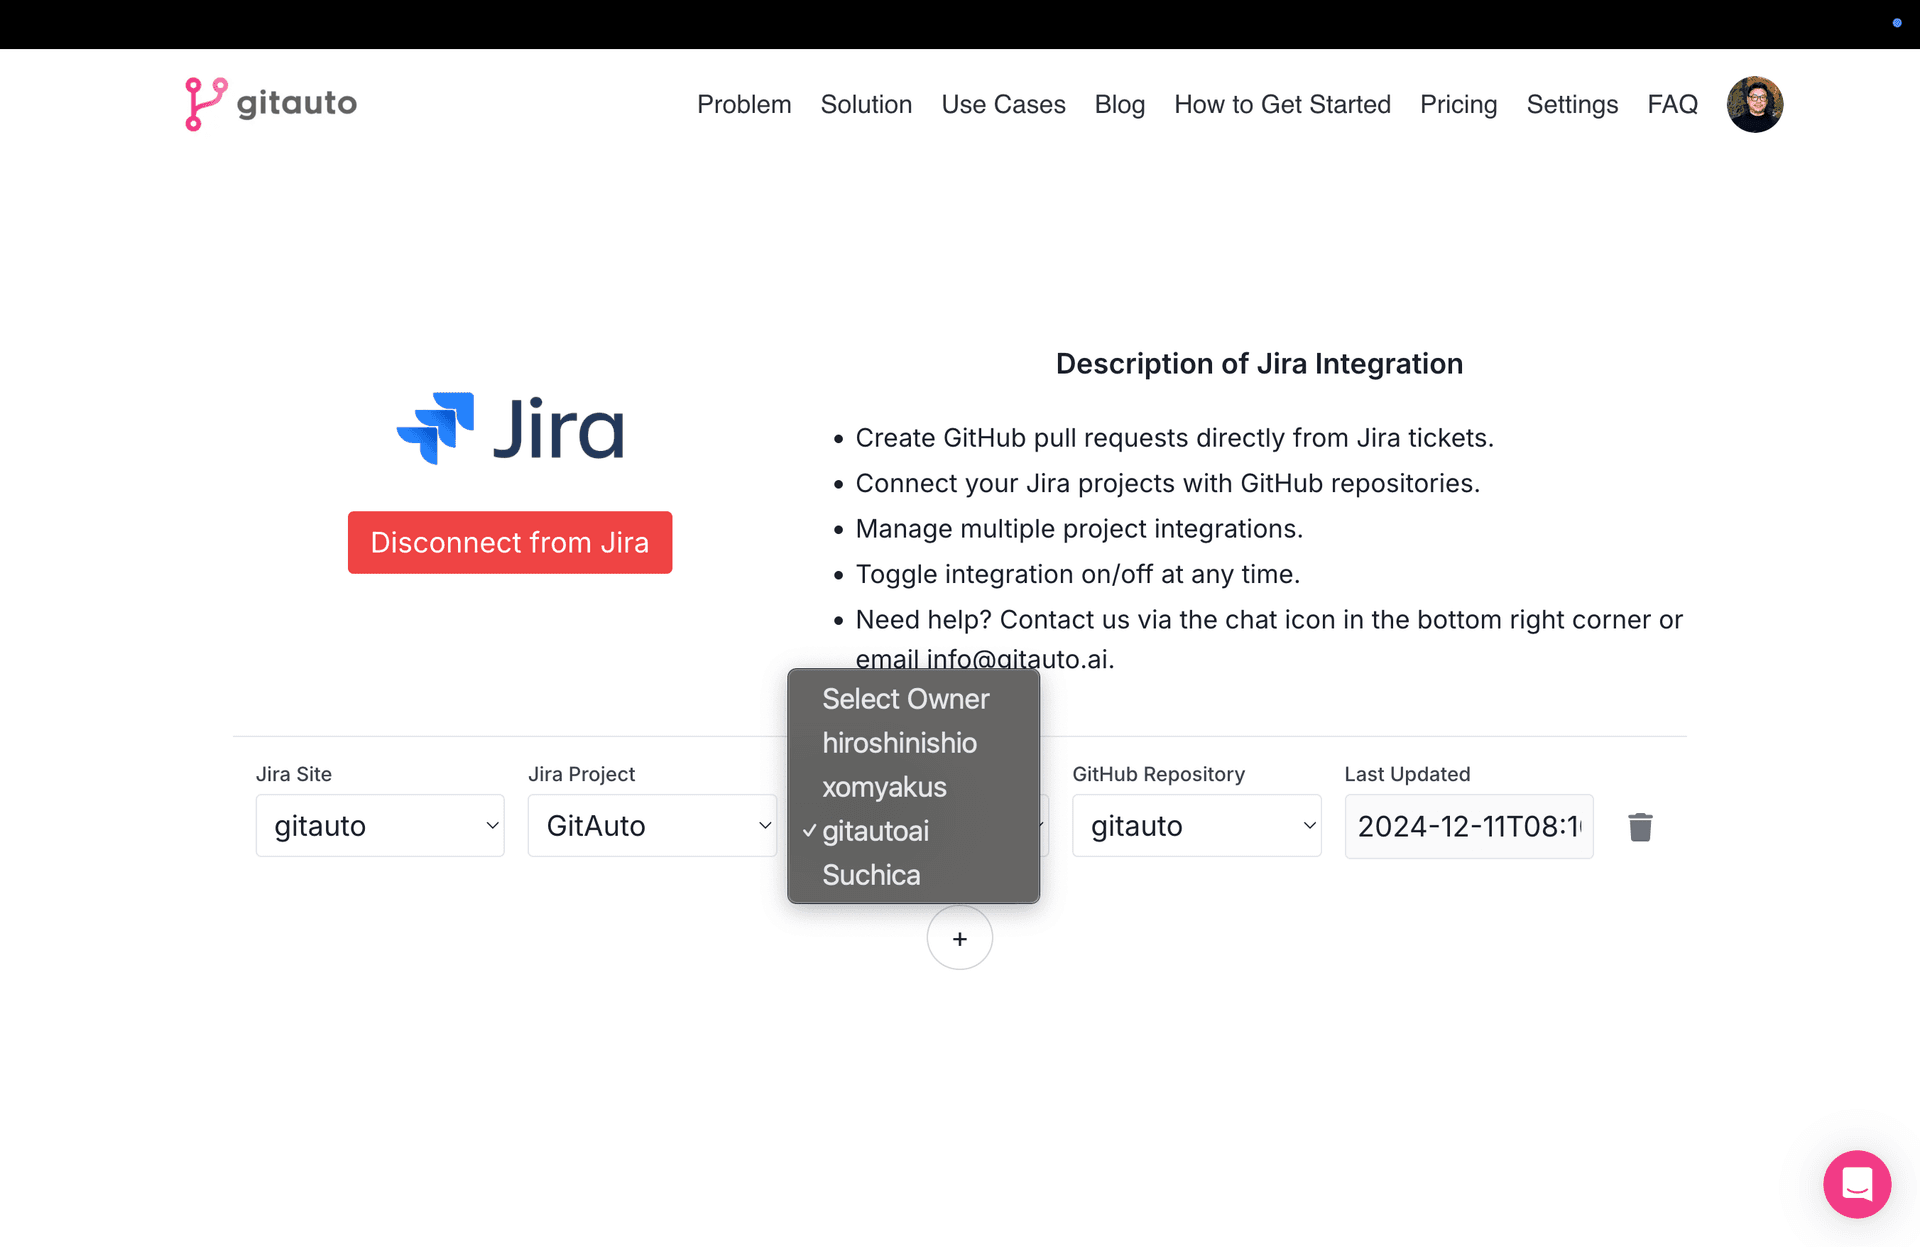
Task: Delete the integration row via trash icon
Action: pos(1639,826)
